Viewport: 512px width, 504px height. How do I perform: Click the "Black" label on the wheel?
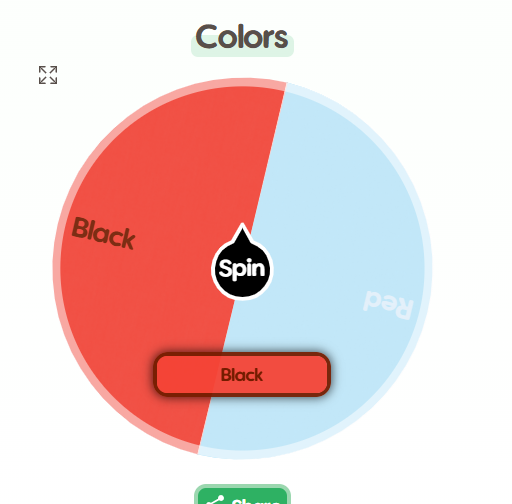coord(104,233)
